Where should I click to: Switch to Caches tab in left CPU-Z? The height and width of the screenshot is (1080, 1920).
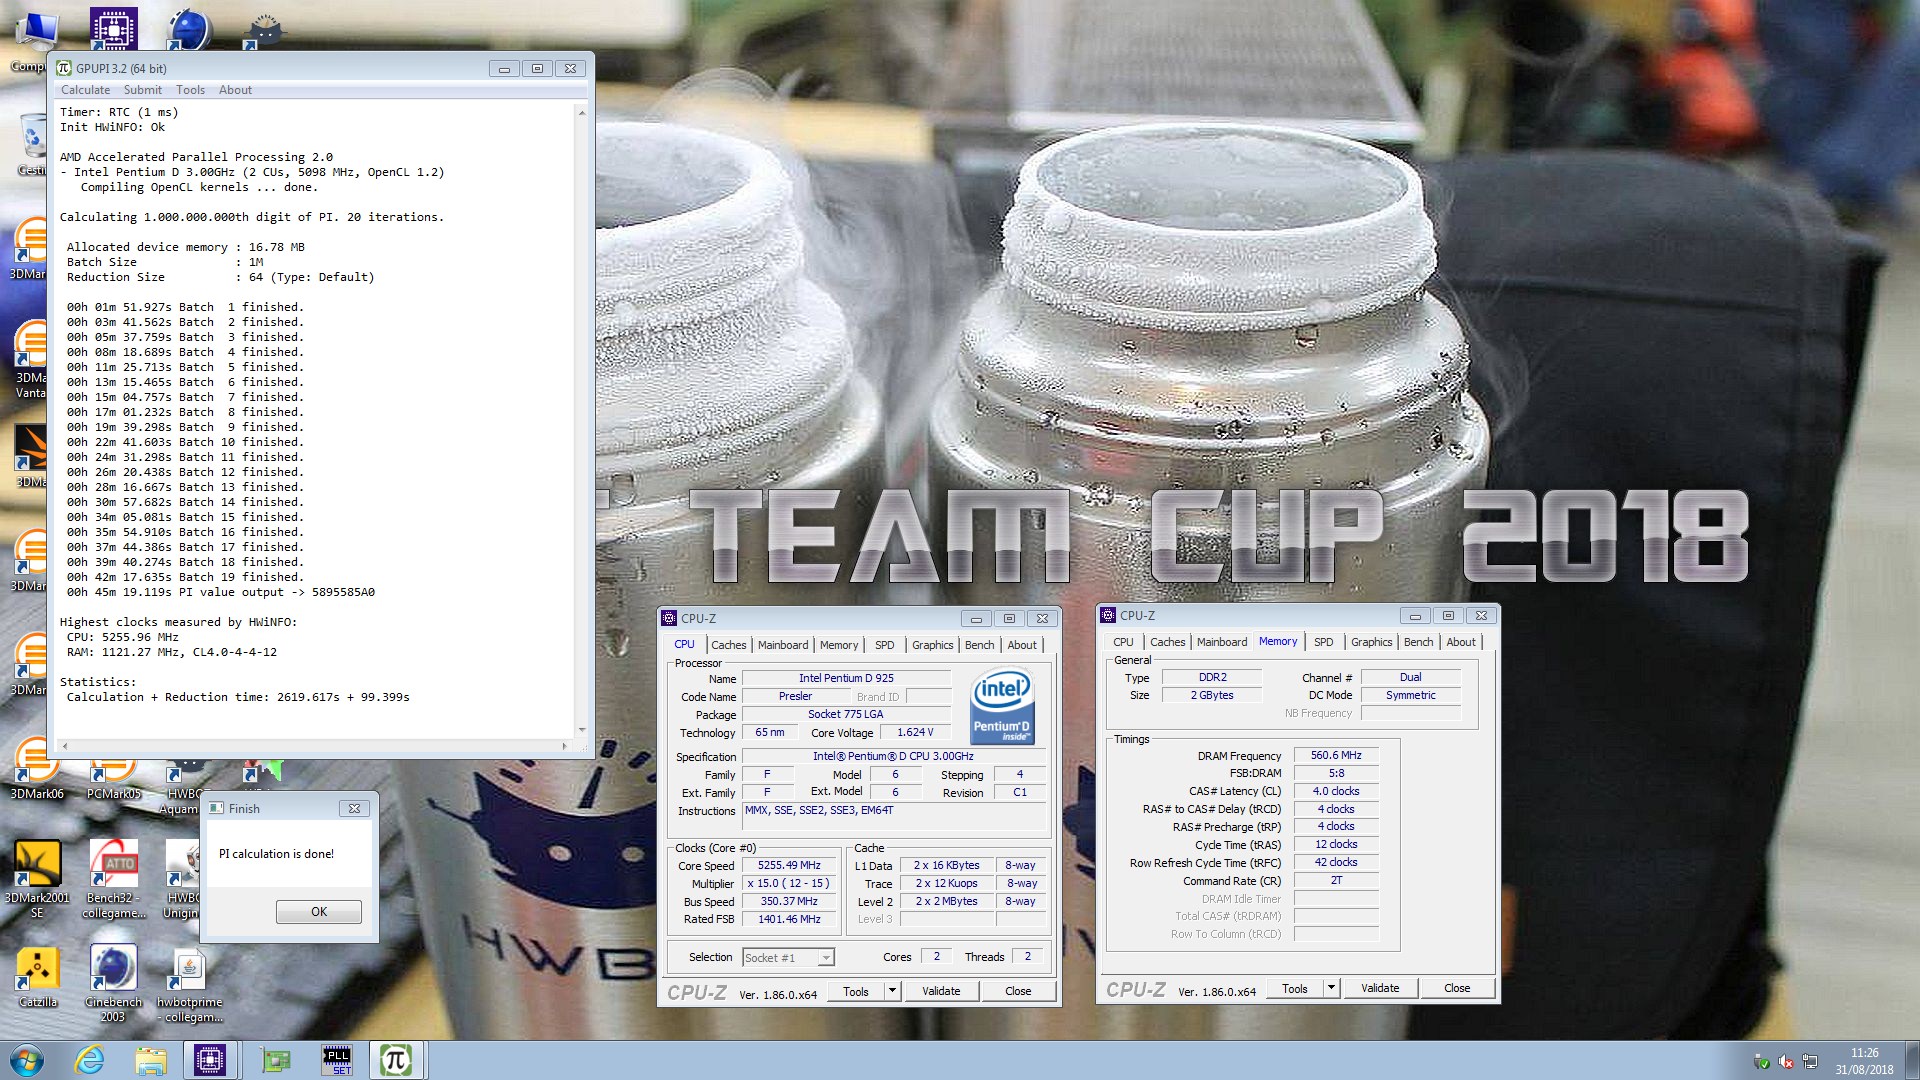[728, 645]
